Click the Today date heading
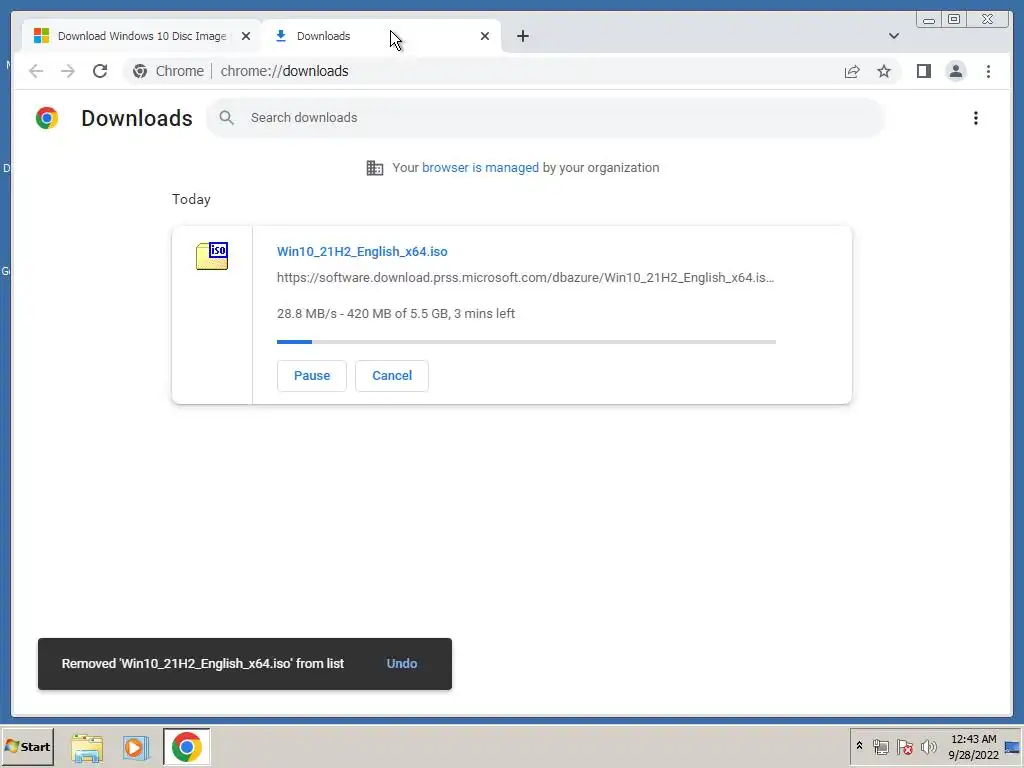The width and height of the screenshot is (1024, 768). [191, 199]
